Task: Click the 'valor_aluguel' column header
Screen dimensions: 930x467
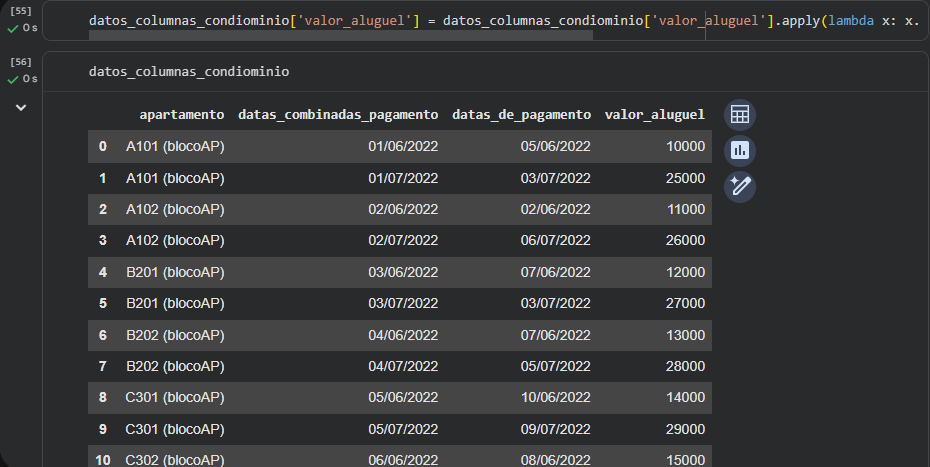Action: pyautogui.click(x=655, y=115)
